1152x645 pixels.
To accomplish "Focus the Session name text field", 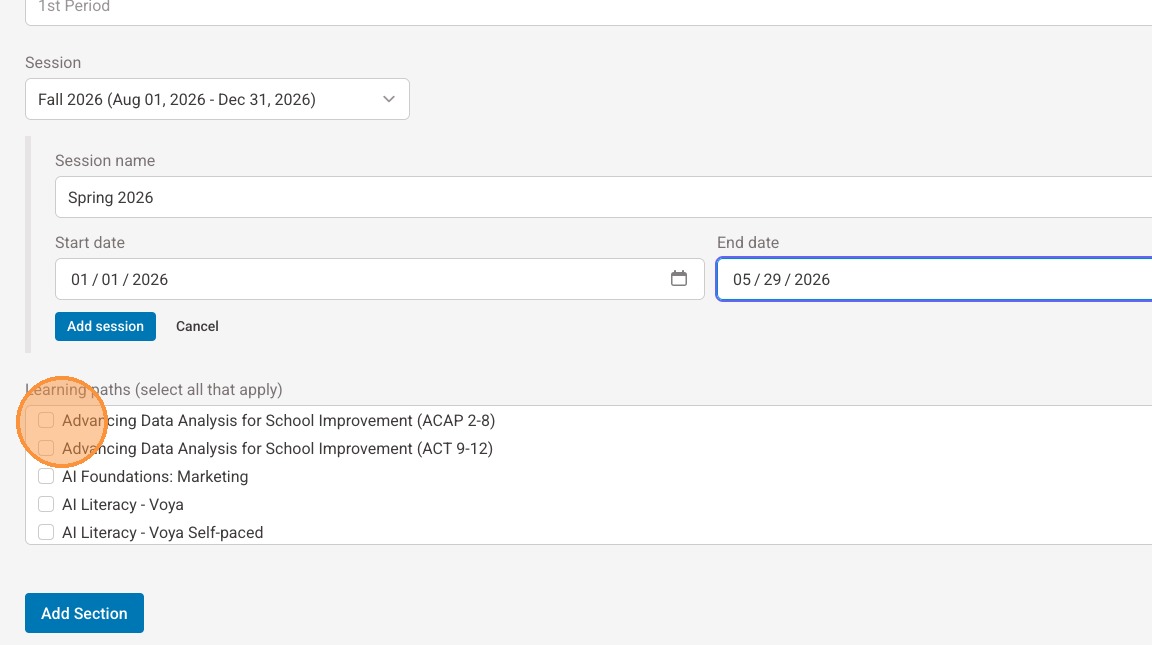I will click(600, 197).
